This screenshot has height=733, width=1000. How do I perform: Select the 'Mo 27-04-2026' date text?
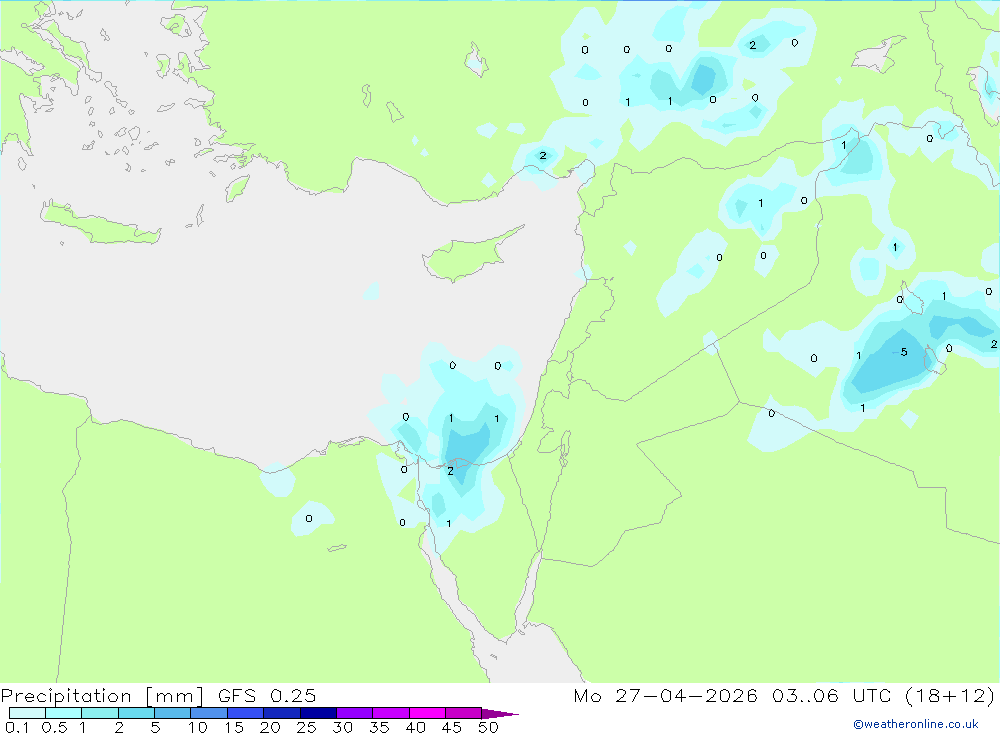coord(665,695)
